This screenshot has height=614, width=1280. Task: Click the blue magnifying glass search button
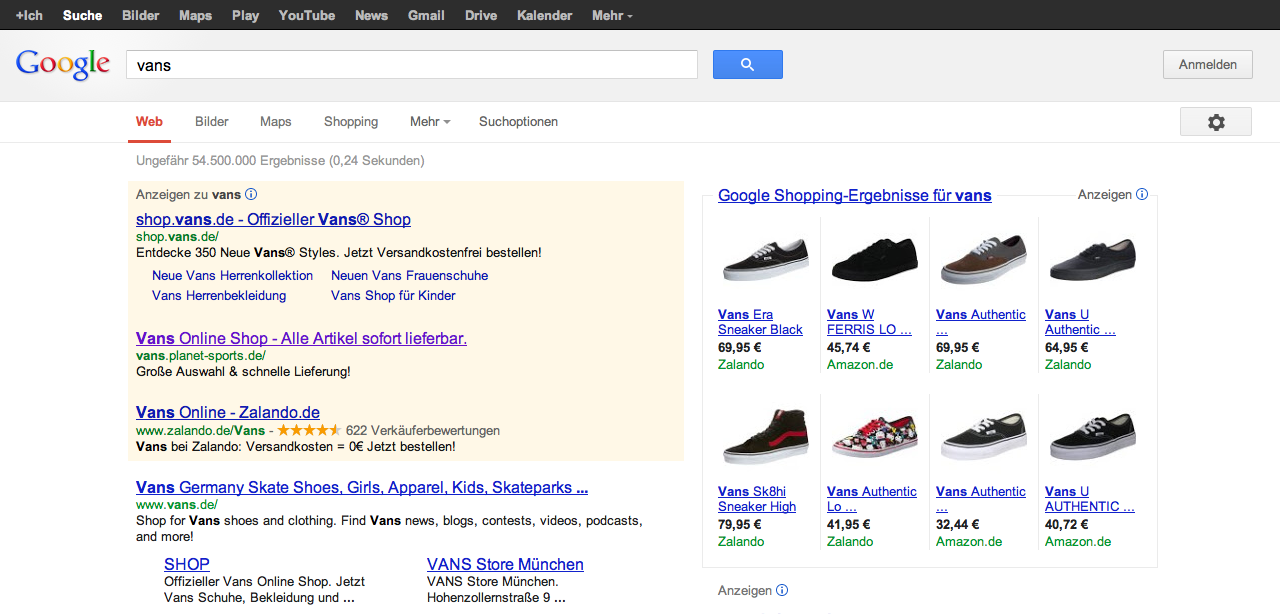(747, 65)
